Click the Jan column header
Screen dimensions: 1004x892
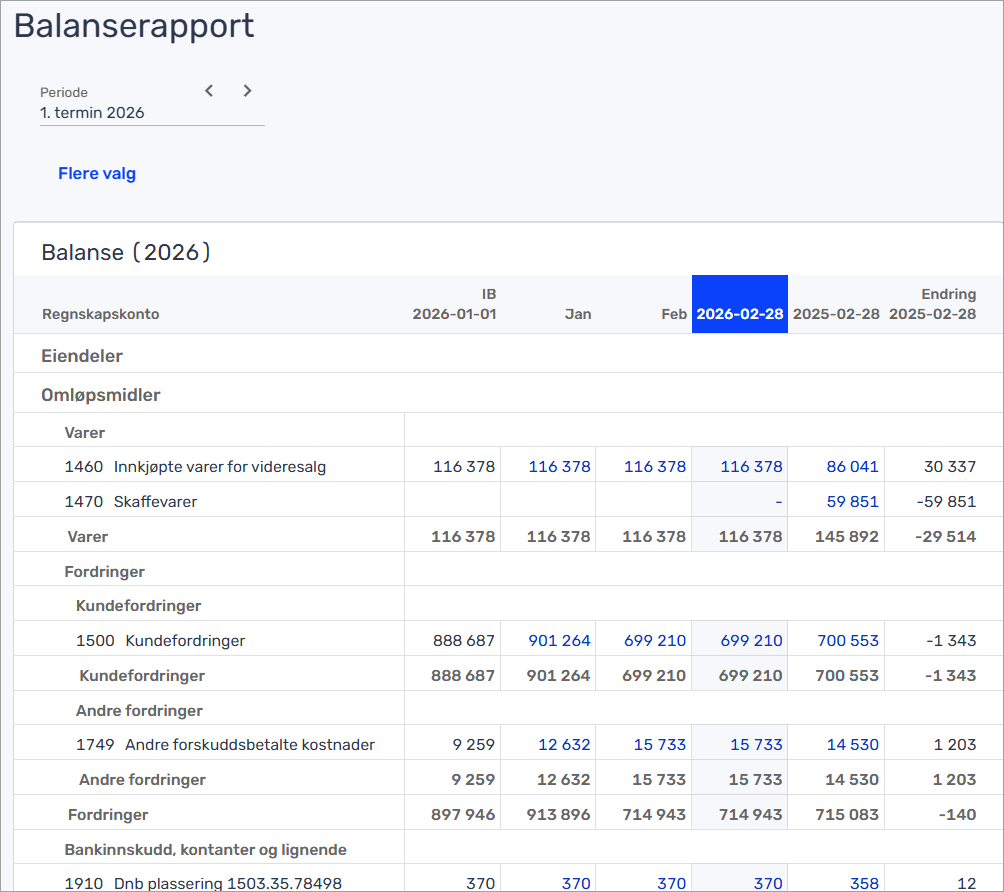(577, 314)
